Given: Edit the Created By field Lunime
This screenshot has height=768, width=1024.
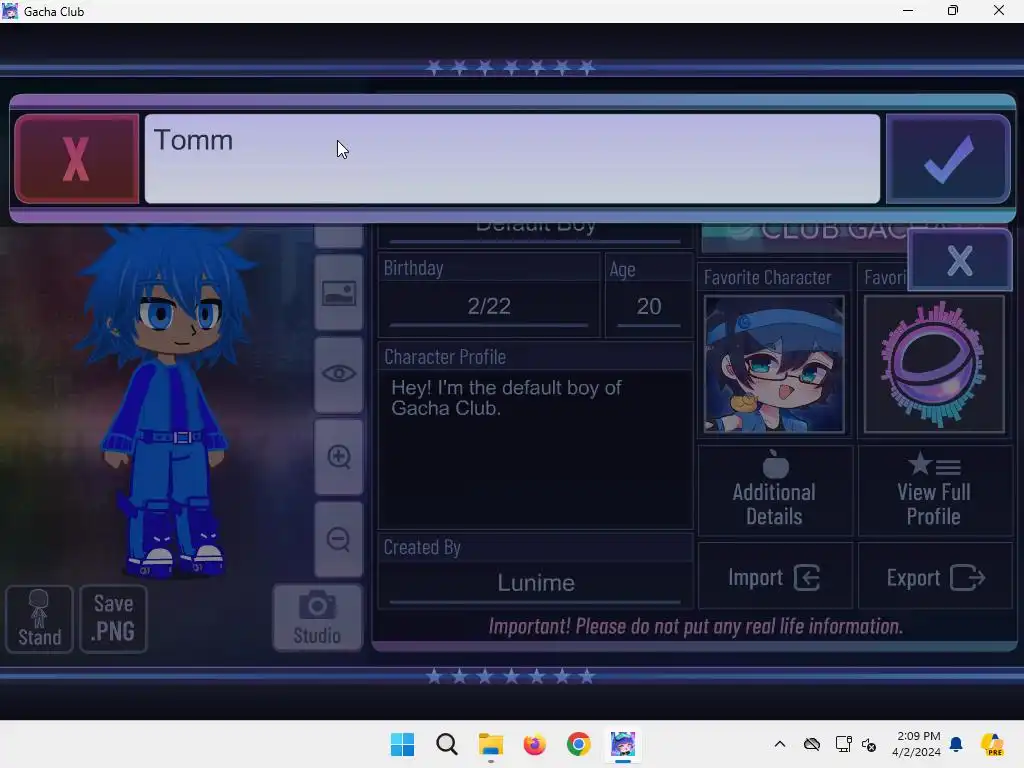Looking at the screenshot, I should 536,583.
